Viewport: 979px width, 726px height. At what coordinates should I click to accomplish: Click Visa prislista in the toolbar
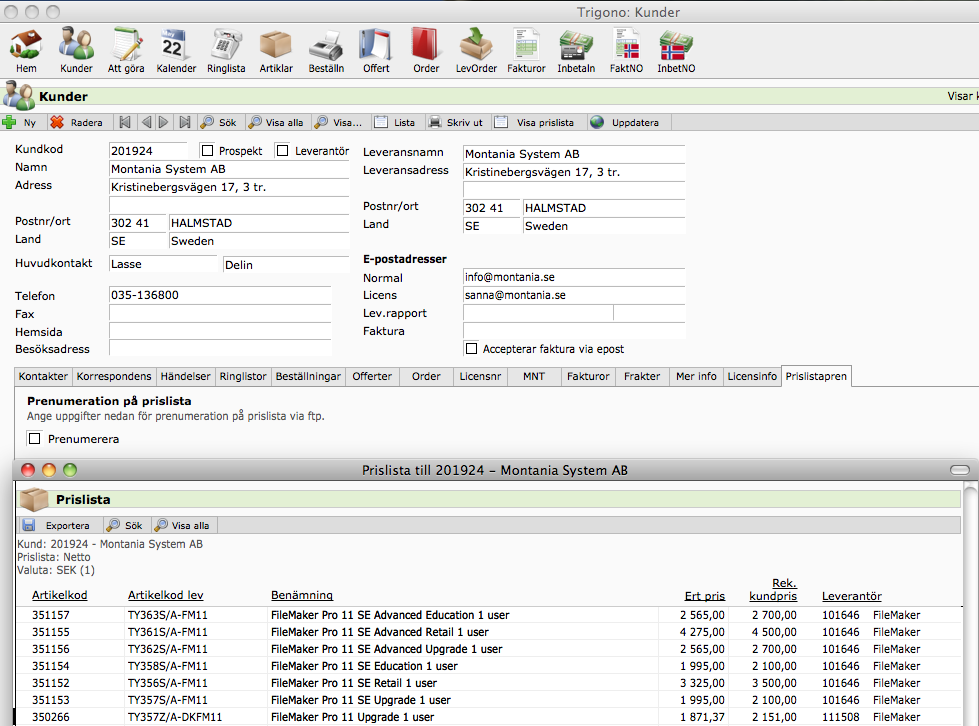coord(534,122)
